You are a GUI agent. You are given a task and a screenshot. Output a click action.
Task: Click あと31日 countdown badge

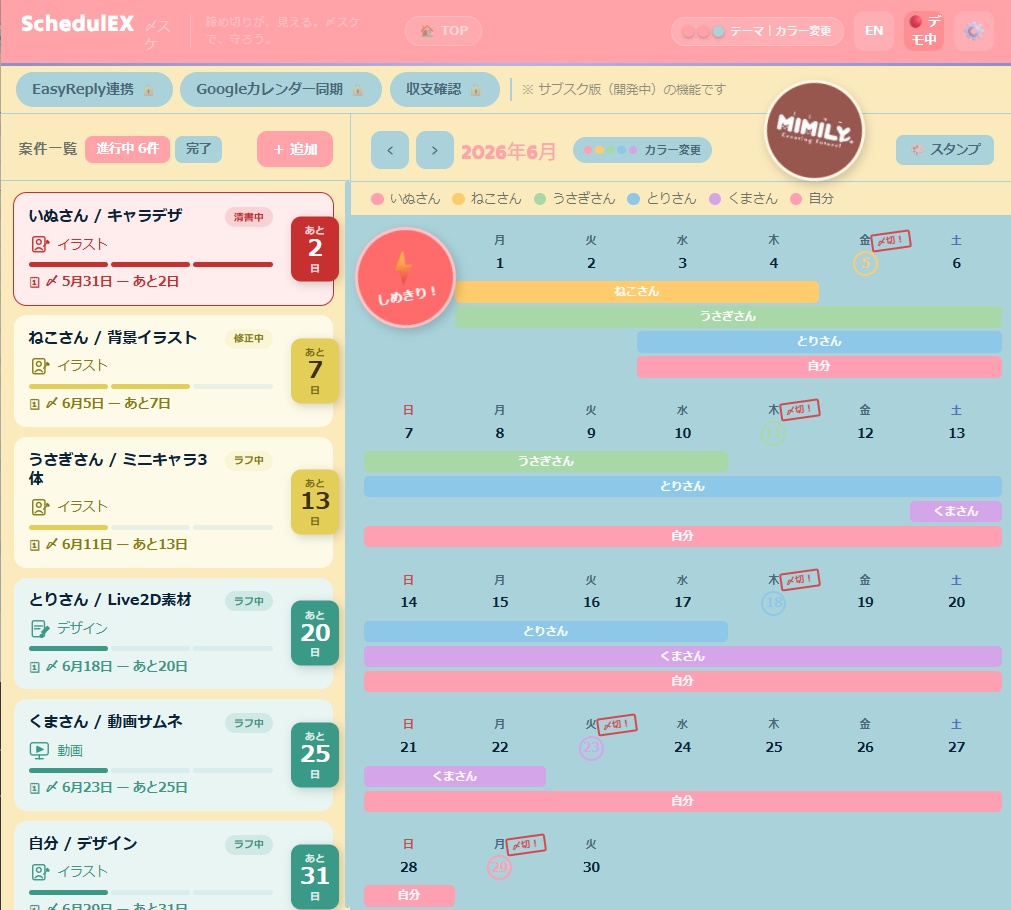point(315,876)
